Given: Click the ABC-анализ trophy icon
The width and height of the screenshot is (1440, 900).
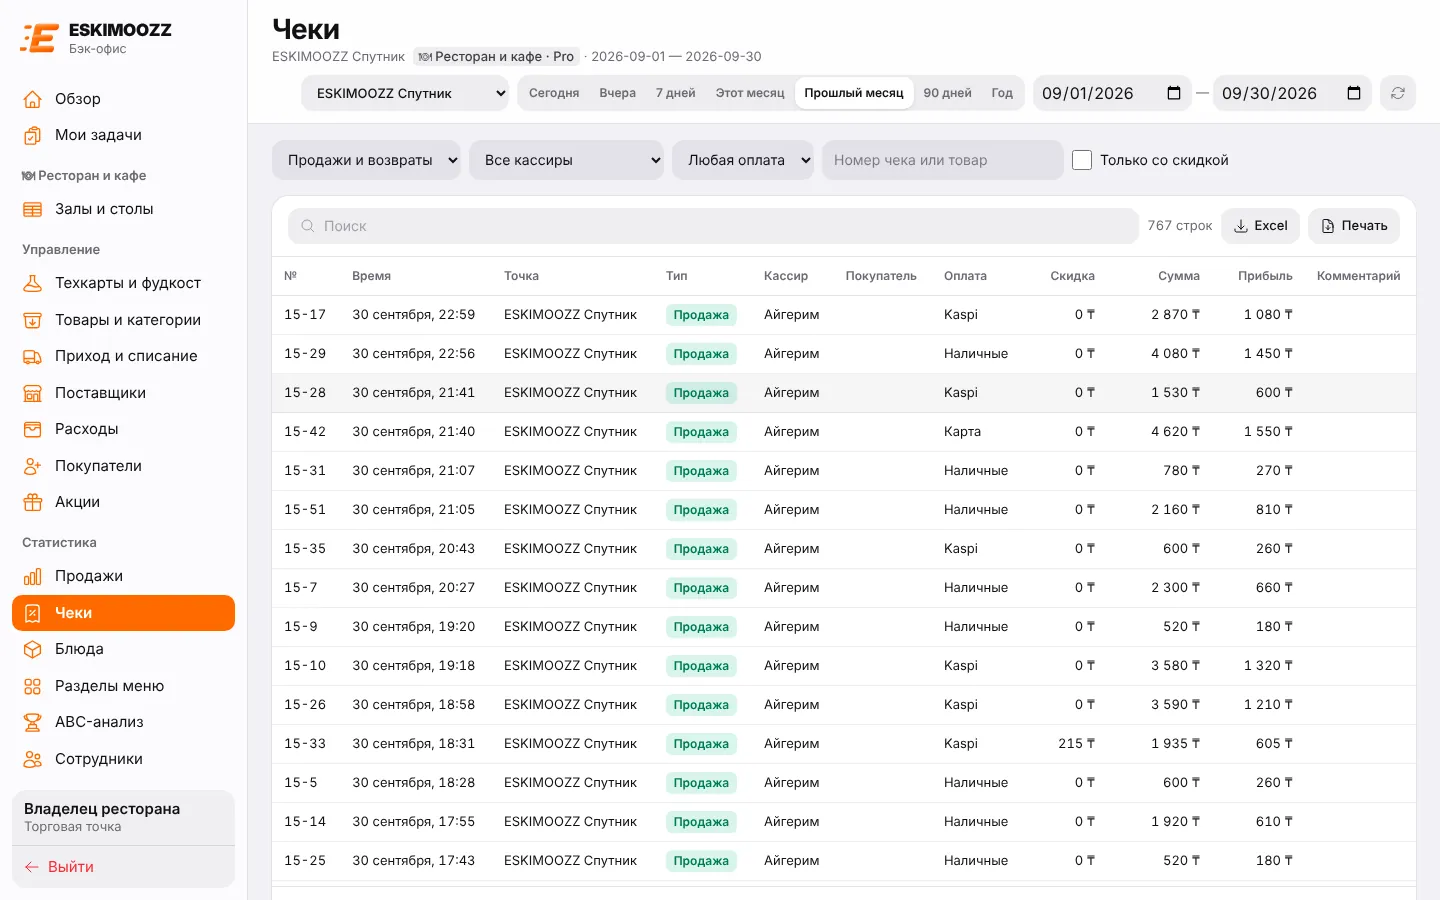Looking at the screenshot, I should point(33,722).
